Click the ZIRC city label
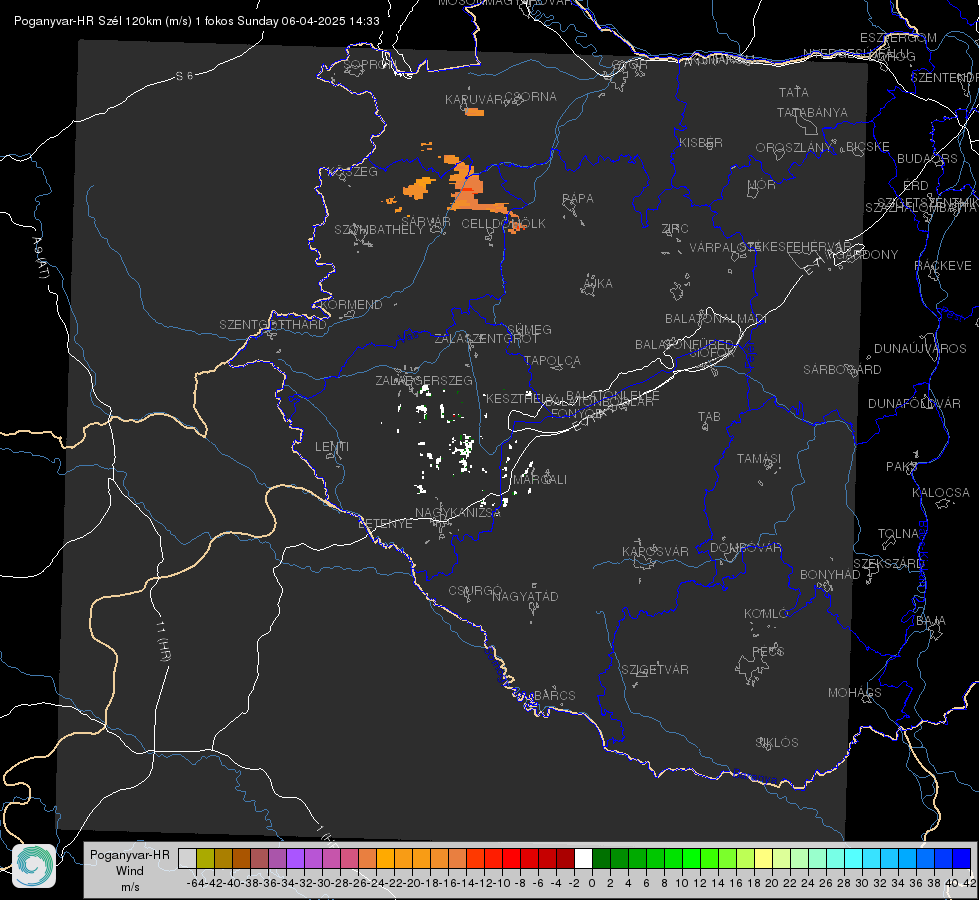This screenshot has height=900, width=979. [x=675, y=229]
